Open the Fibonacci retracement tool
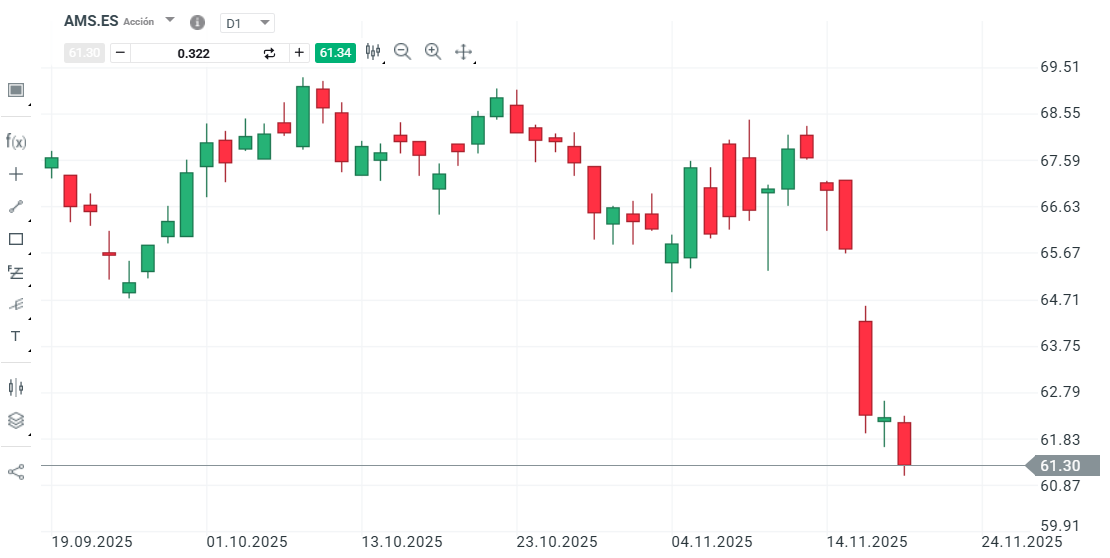 pos(15,271)
